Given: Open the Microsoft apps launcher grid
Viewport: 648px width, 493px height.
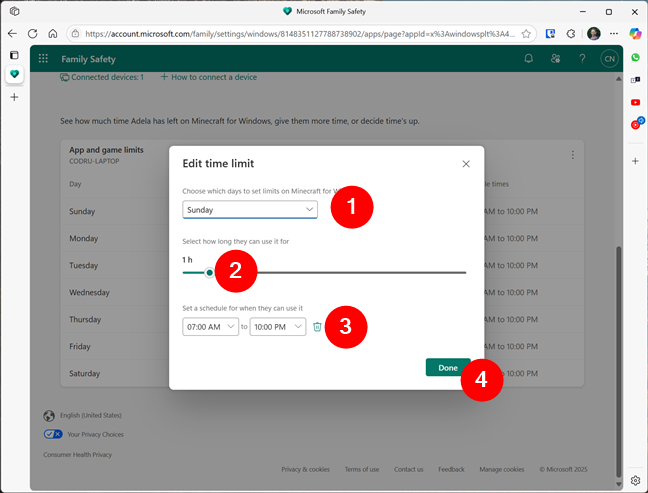Looking at the screenshot, I should point(43,58).
